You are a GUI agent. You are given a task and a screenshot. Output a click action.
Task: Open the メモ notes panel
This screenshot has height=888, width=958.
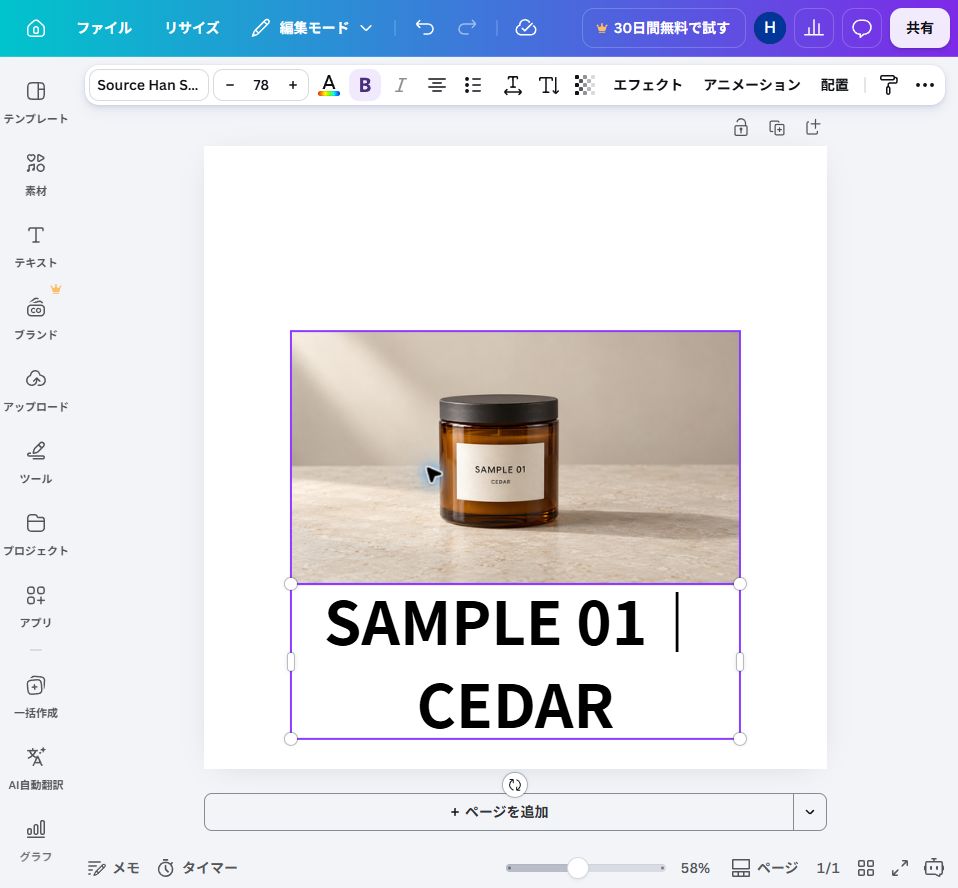(x=114, y=868)
